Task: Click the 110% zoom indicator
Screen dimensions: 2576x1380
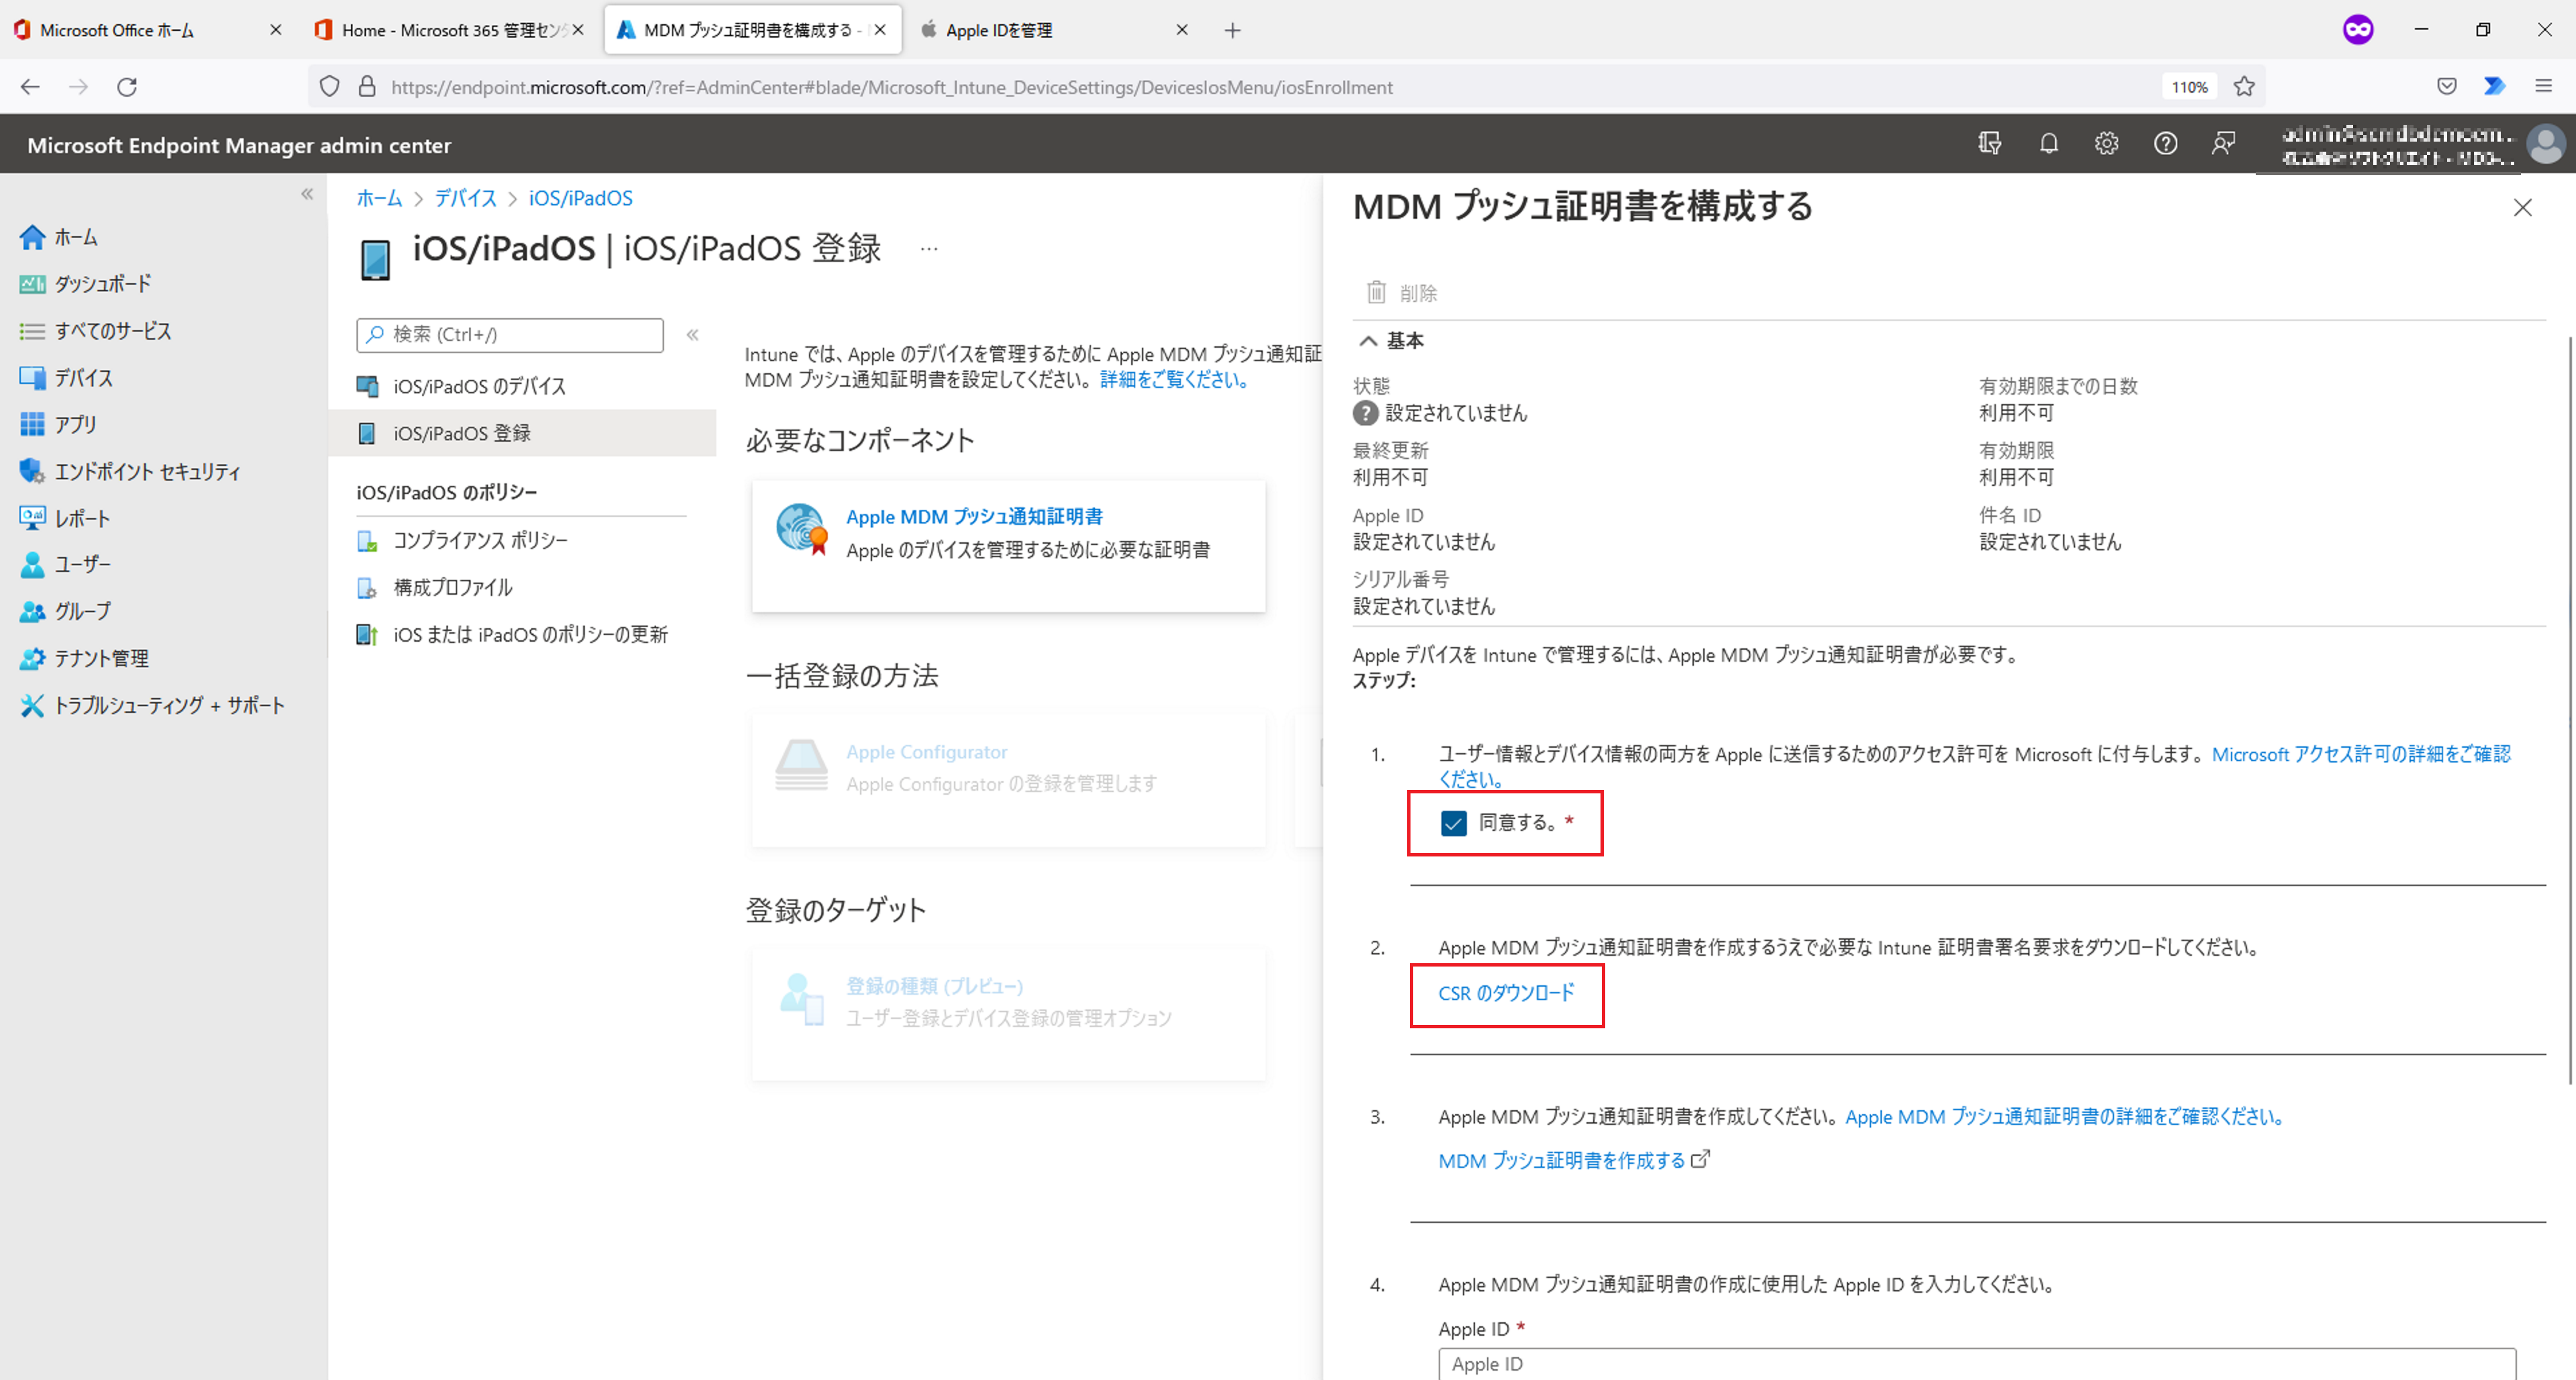Action: 2189,87
